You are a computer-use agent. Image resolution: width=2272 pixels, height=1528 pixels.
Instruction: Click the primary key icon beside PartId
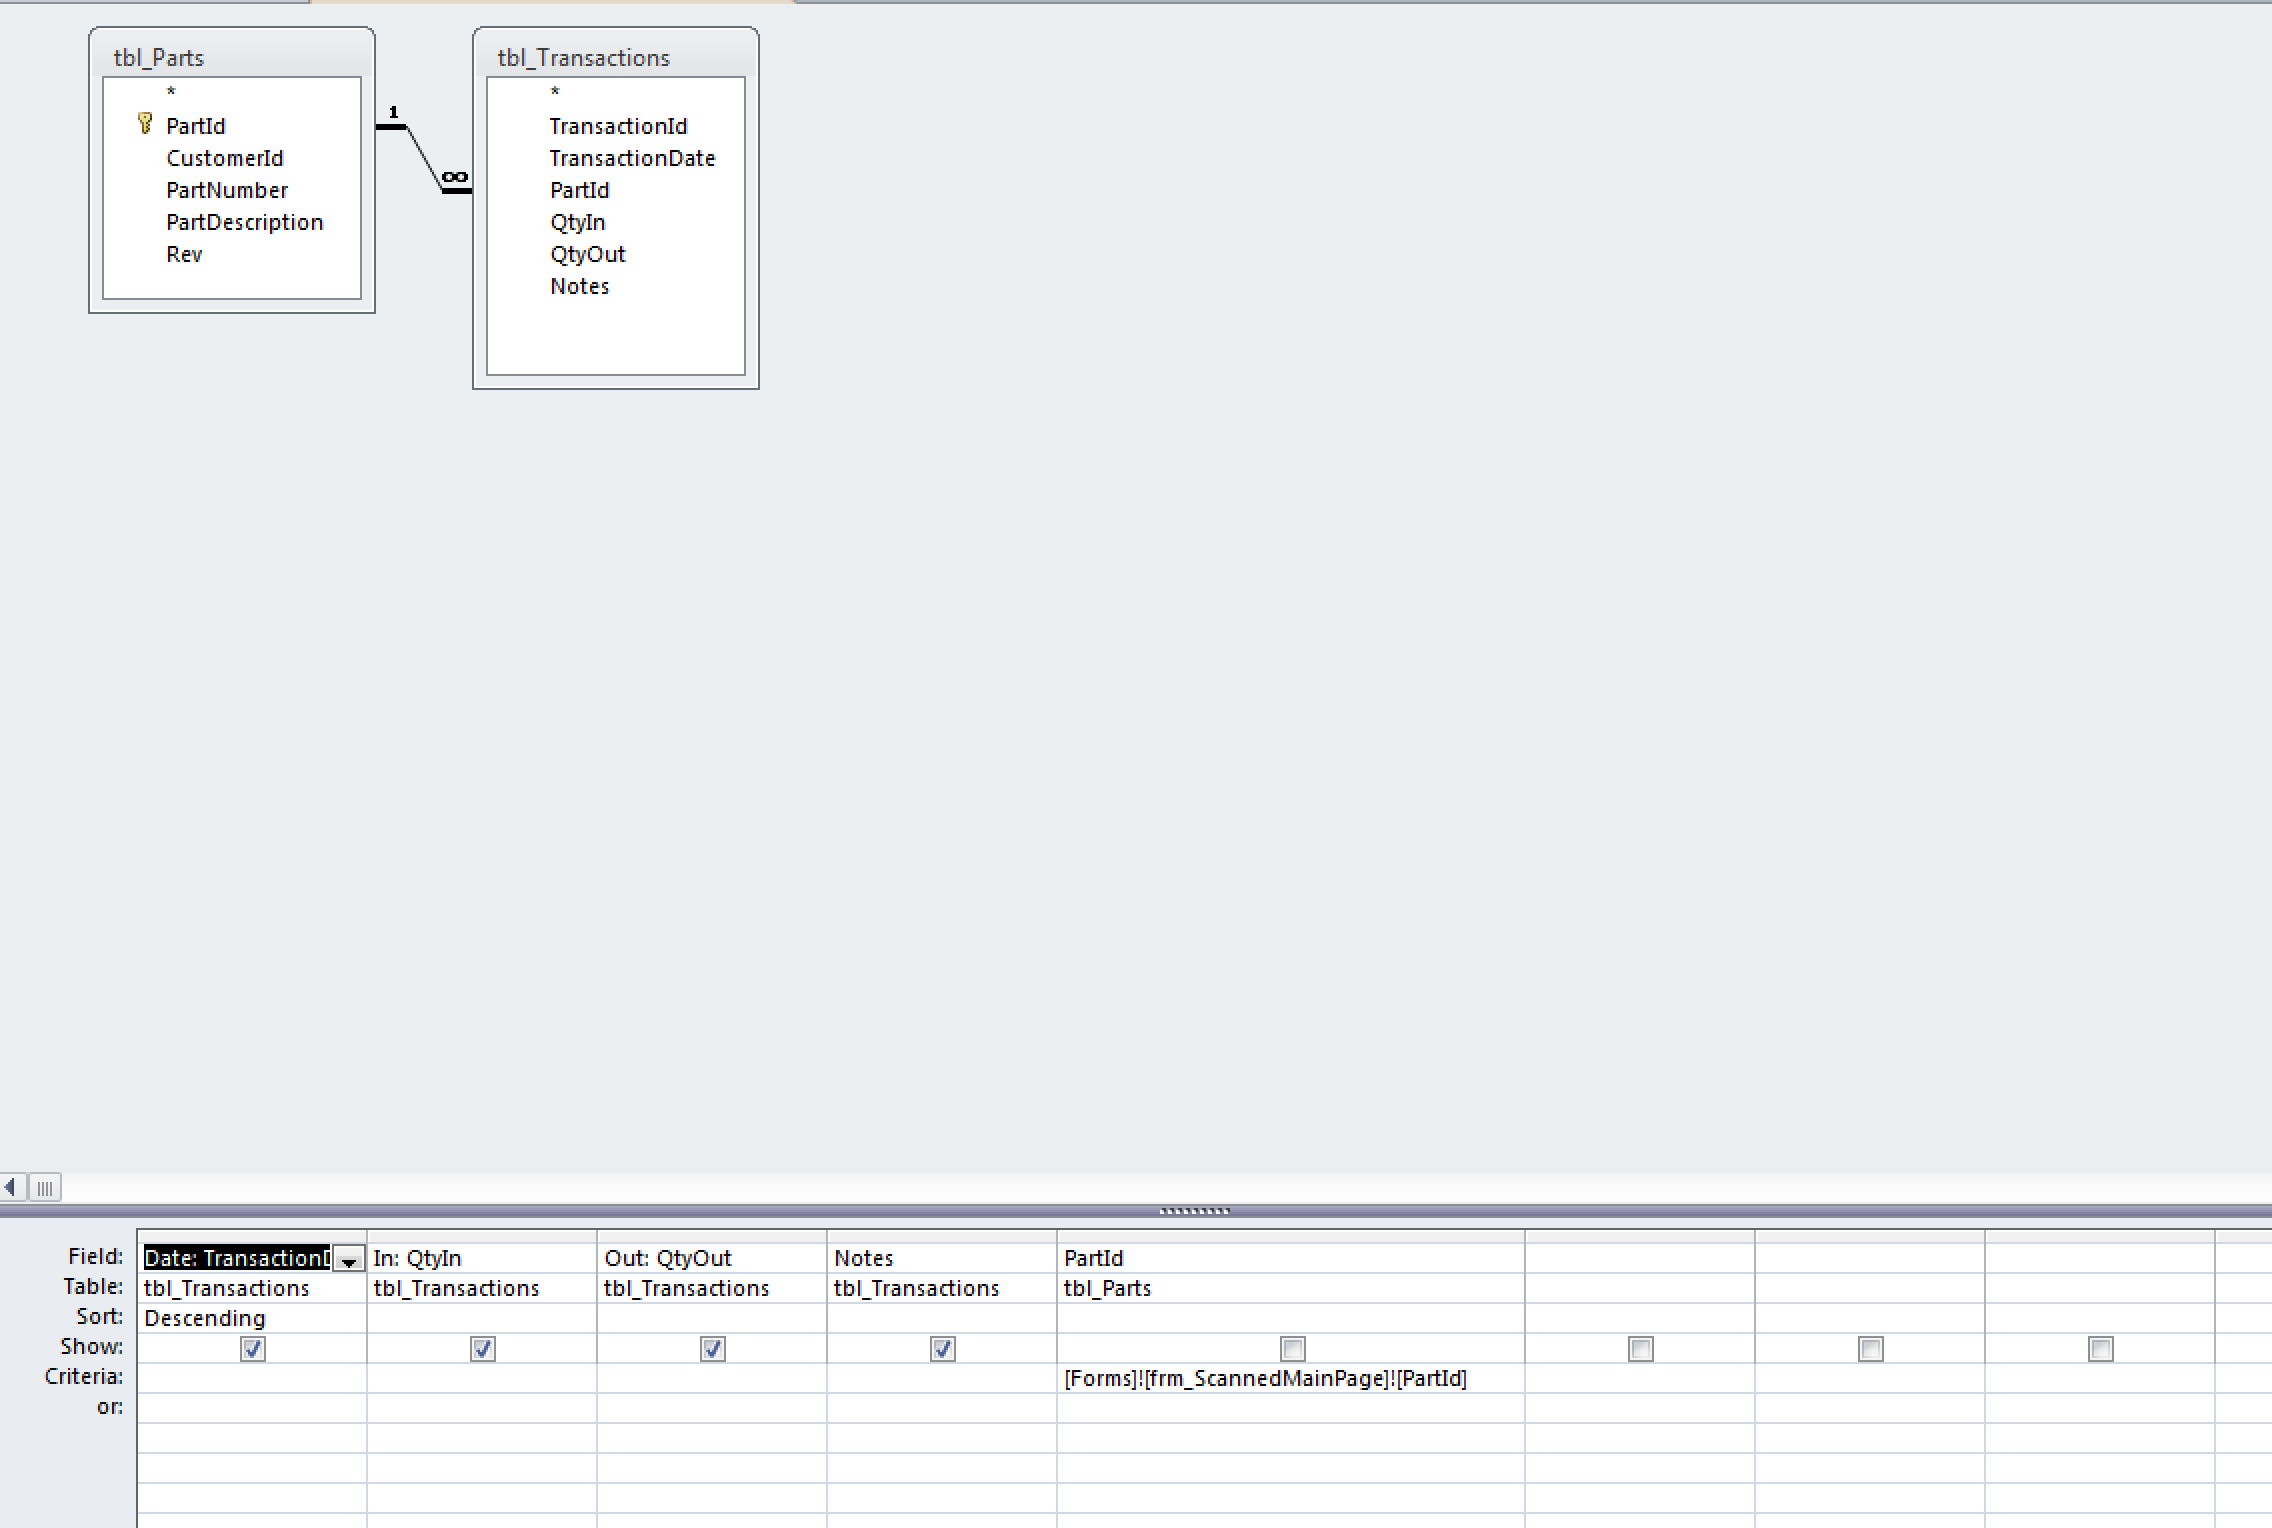pyautogui.click(x=145, y=124)
